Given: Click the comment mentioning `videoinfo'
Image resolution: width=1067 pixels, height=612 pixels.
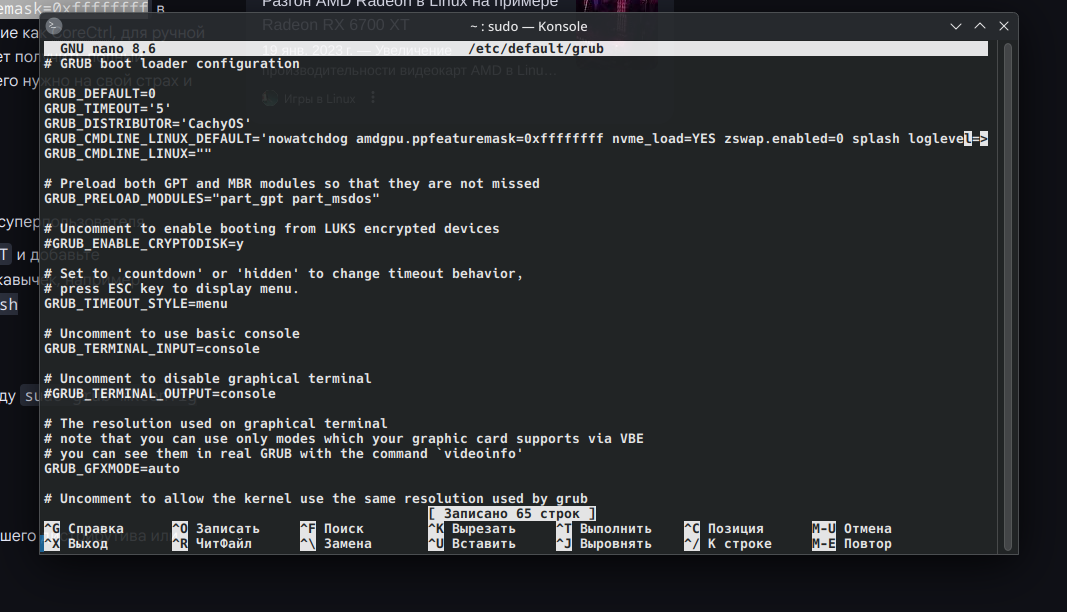Looking at the screenshot, I should pos(284,453).
